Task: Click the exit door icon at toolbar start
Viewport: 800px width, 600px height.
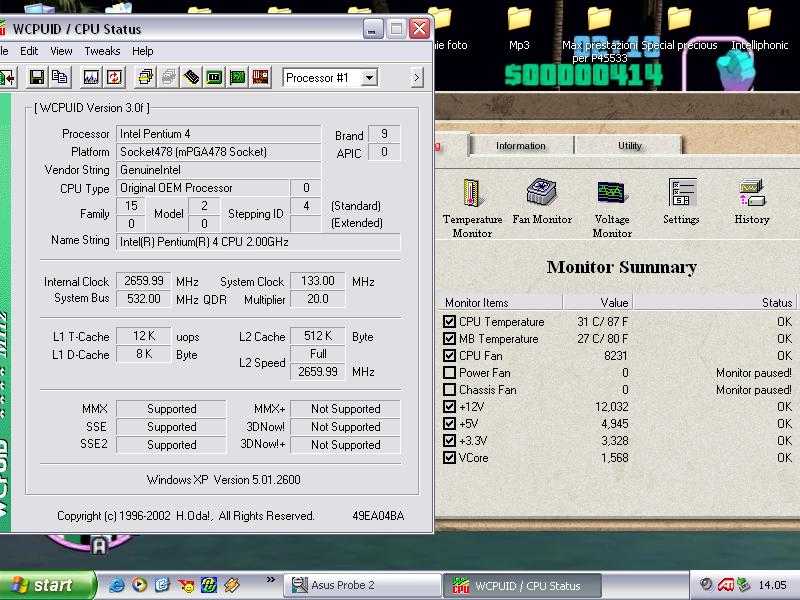Action: pos(8,78)
